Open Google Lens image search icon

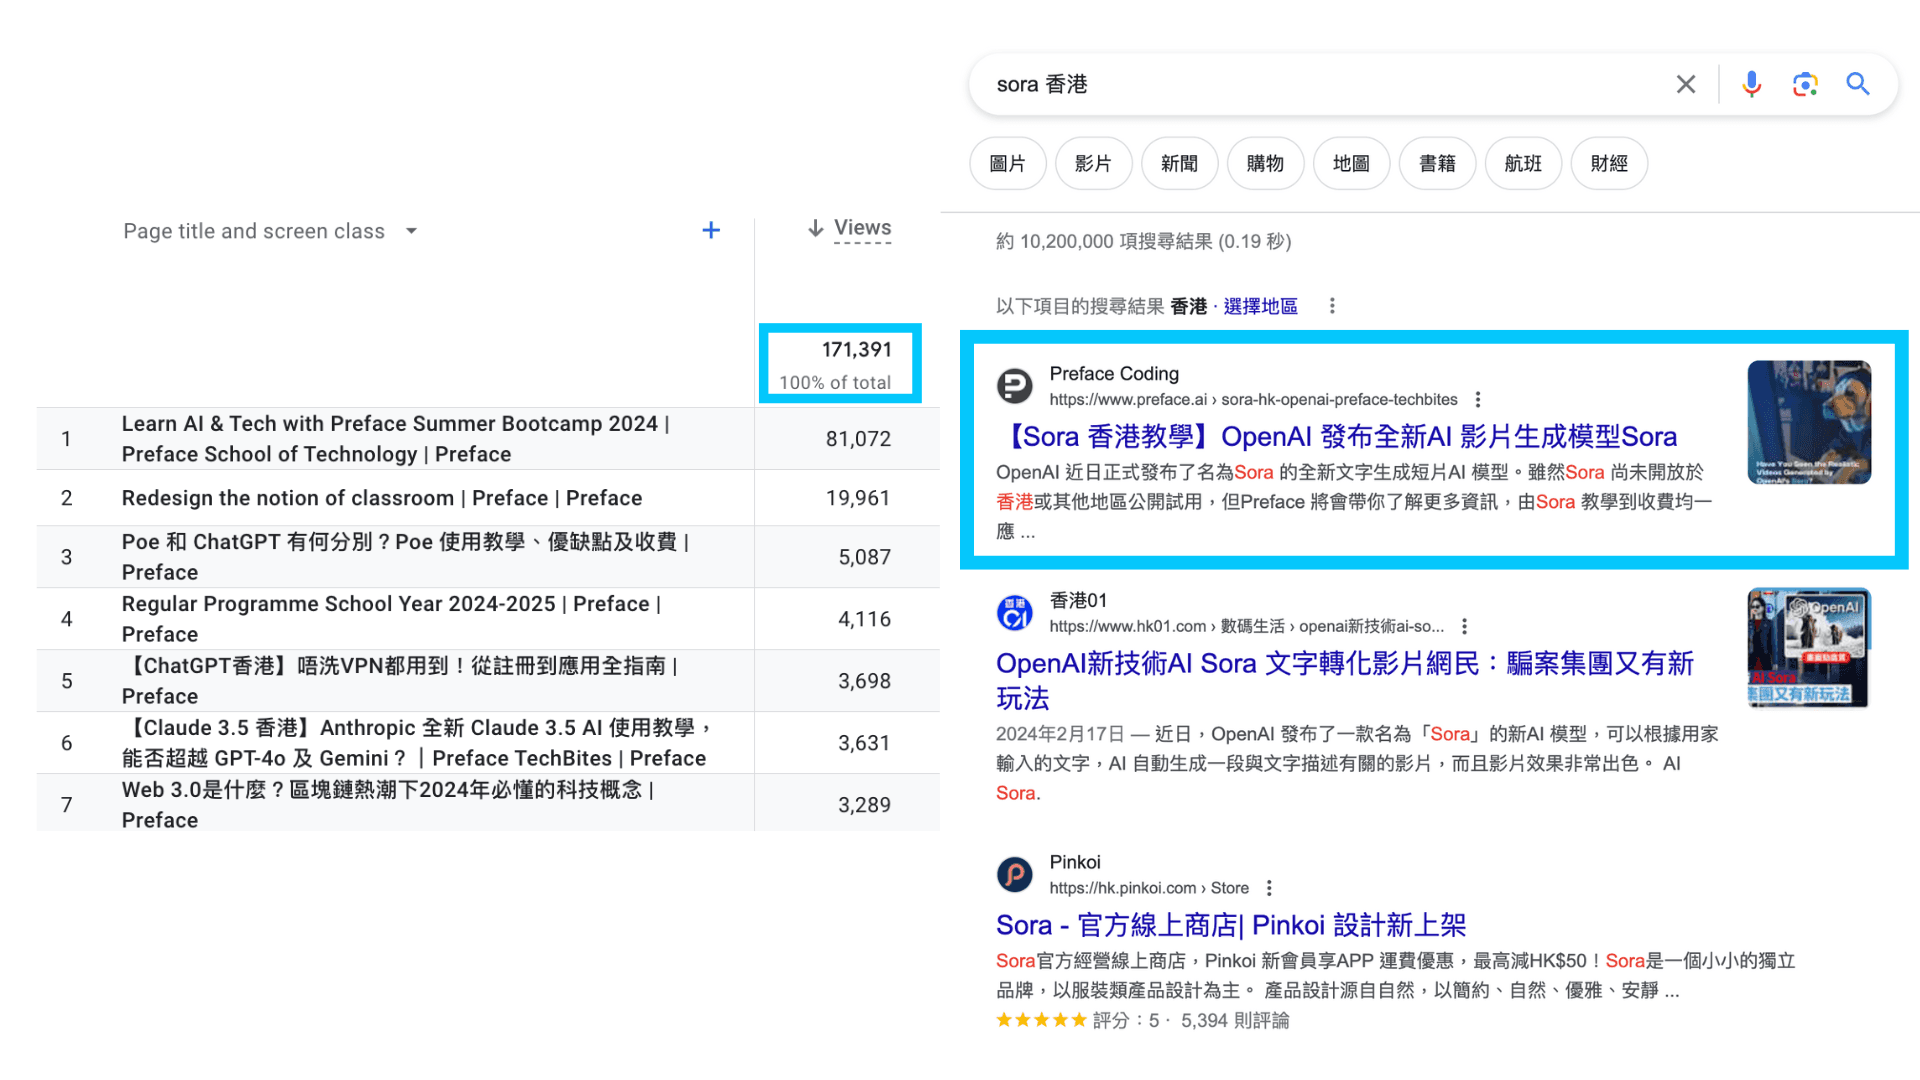pos(1805,84)
